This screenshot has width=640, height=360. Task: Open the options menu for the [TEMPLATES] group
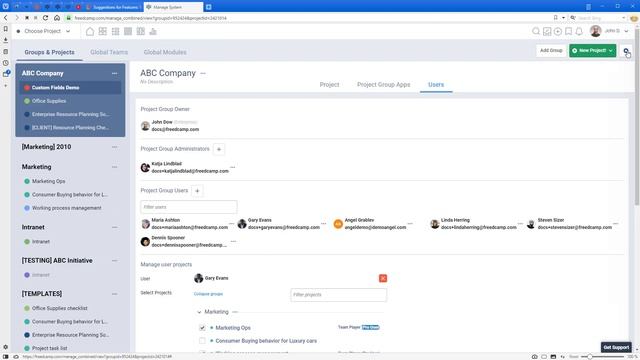coord(114,294)
